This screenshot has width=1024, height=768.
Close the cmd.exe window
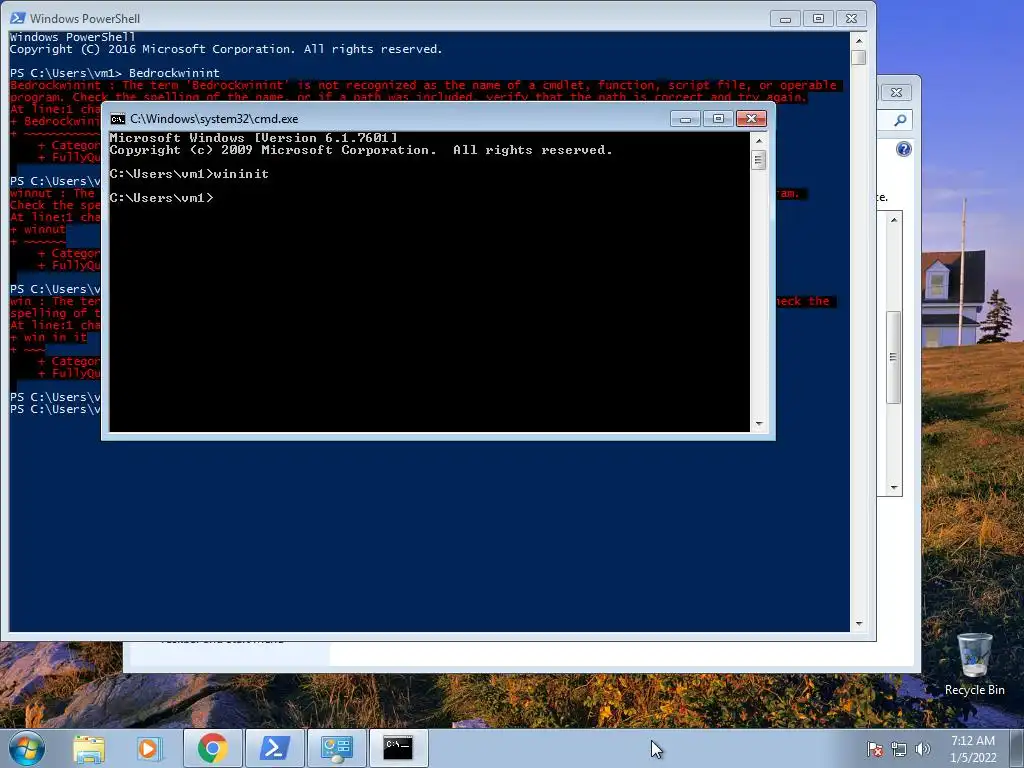752,119
